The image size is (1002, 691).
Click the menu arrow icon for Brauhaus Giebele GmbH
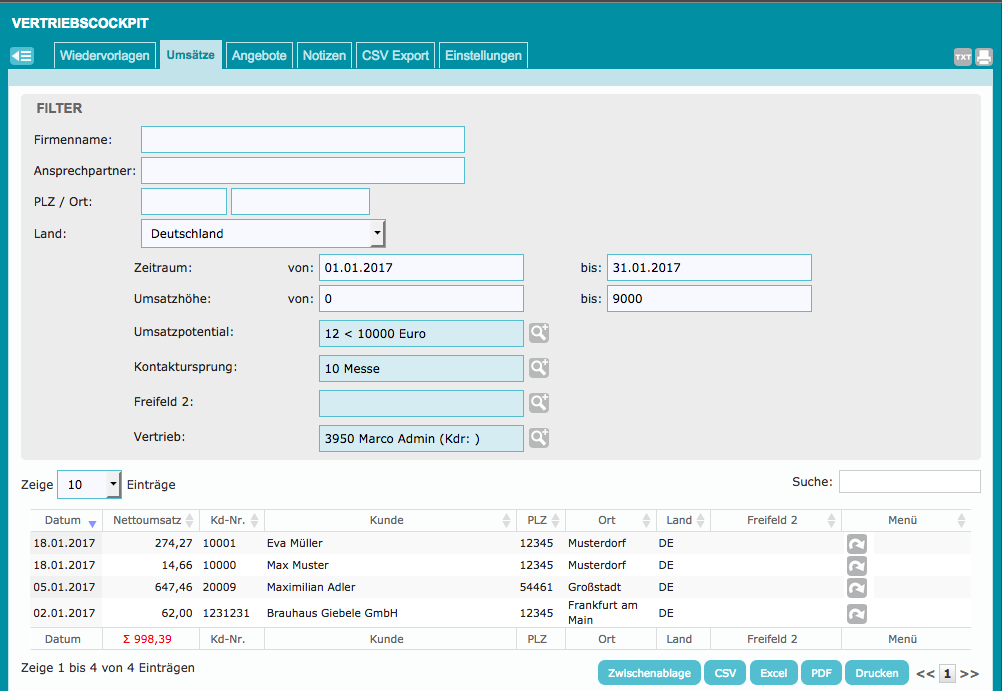pyautogui.click(x=857, y=613)
